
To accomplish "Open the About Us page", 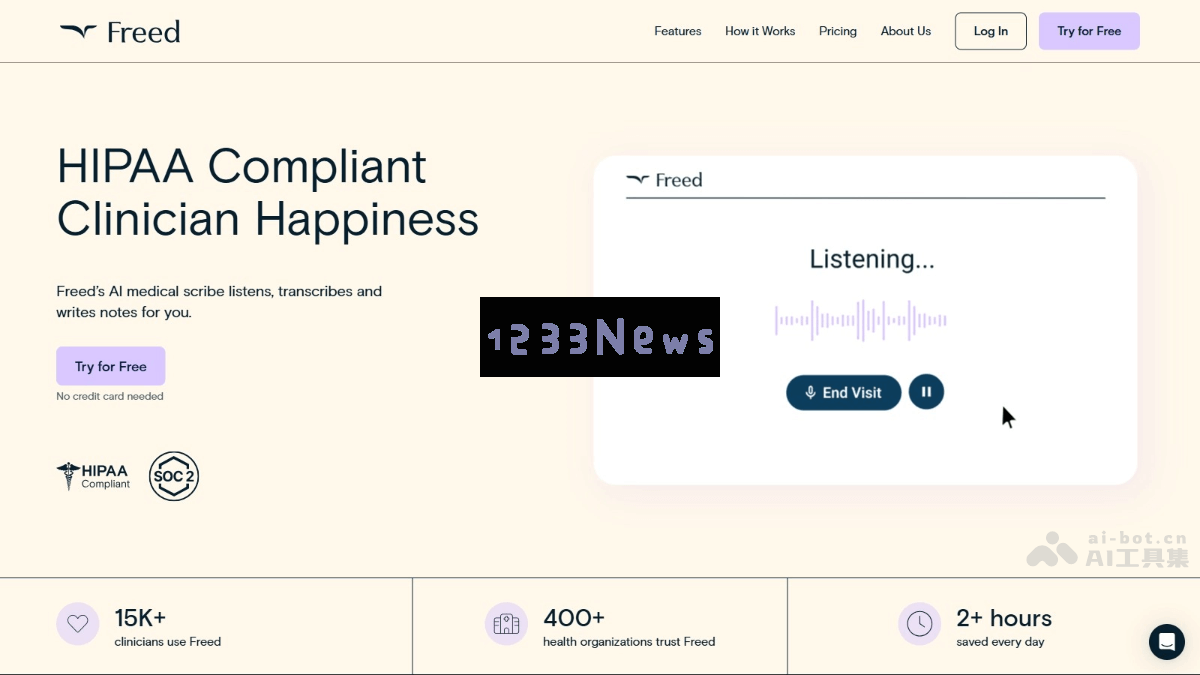I will pos(906,31).
